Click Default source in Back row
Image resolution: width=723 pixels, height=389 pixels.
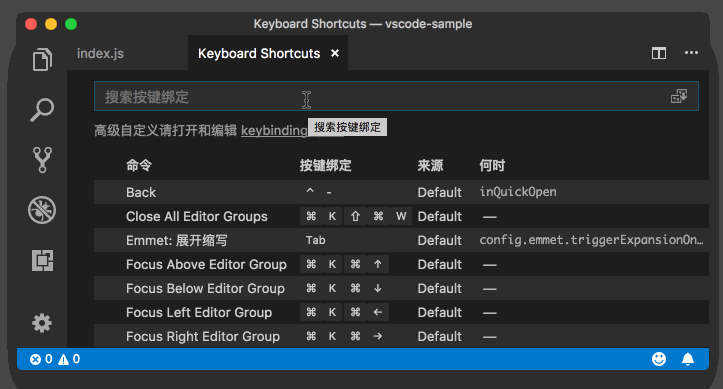[439, 192]
